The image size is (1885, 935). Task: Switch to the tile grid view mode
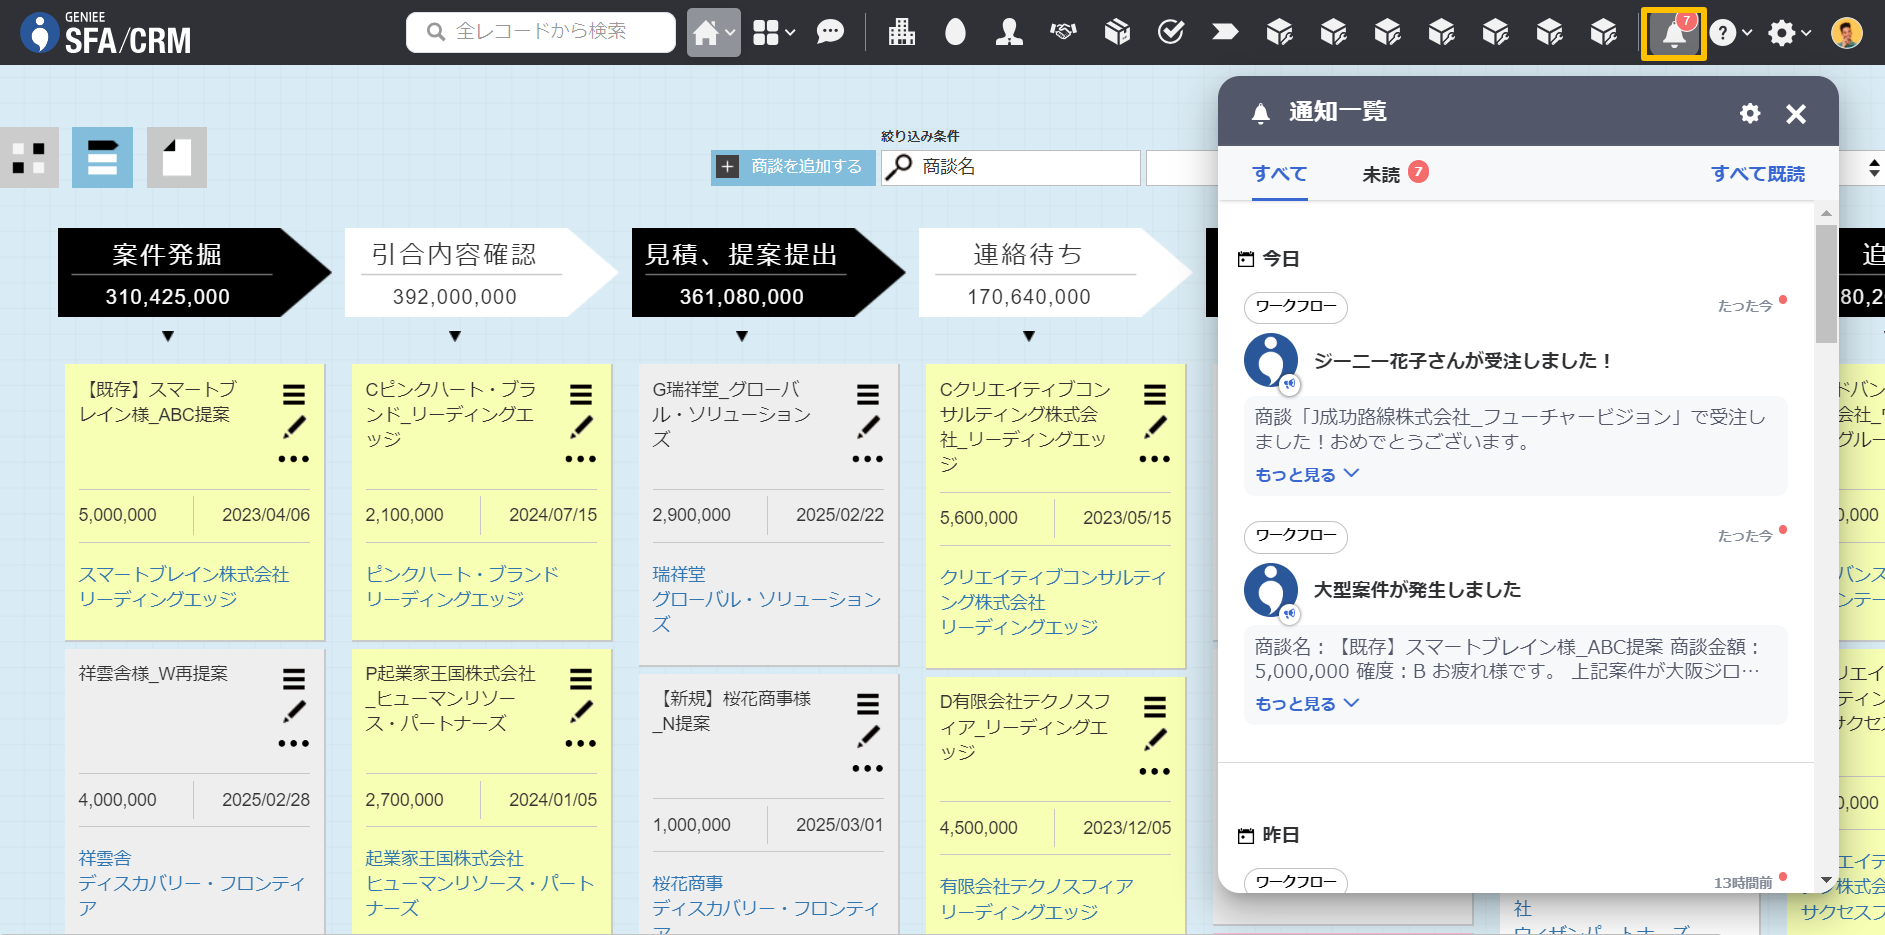(x=29, y=157)
